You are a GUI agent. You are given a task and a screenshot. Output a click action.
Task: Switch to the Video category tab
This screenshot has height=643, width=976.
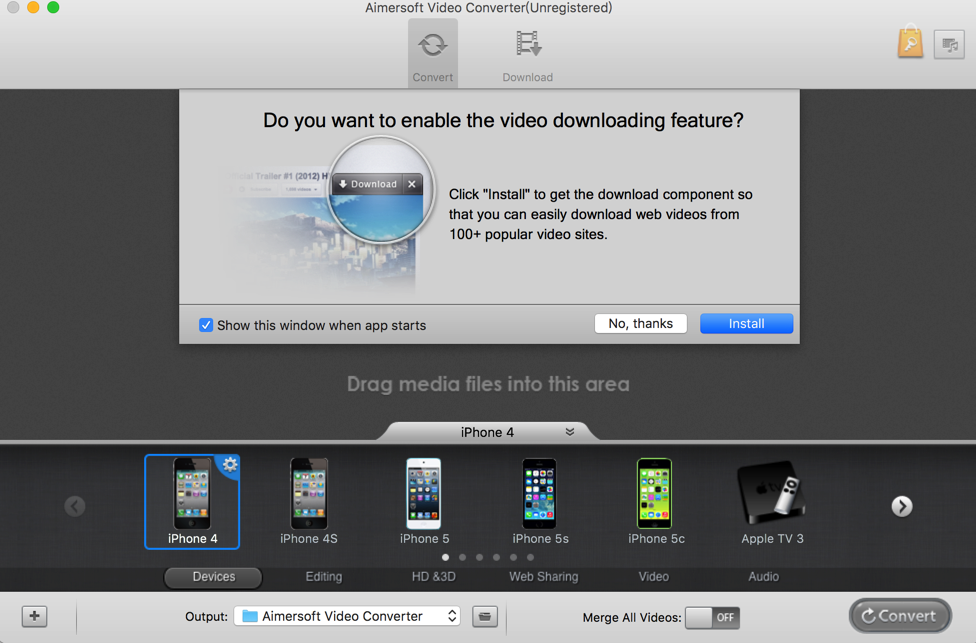coord(654,577)
